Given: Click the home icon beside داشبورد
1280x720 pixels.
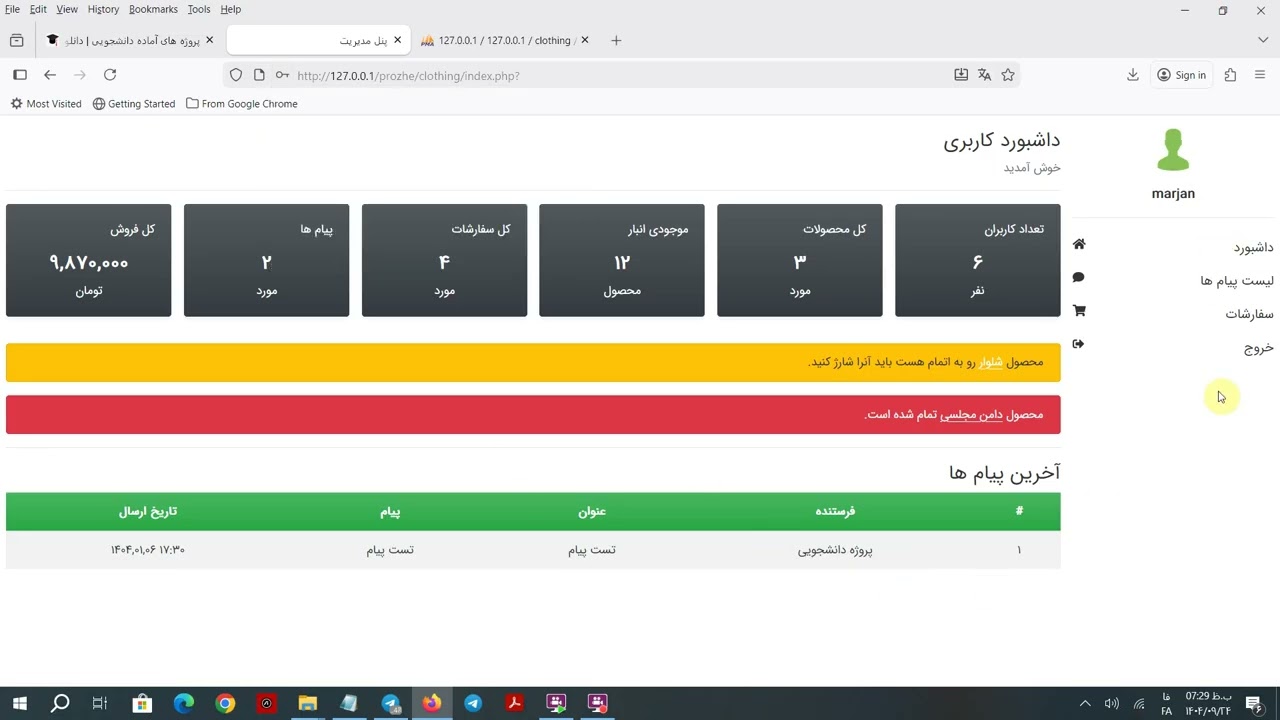Looking at the screenshot, I should coord(1079,244).
